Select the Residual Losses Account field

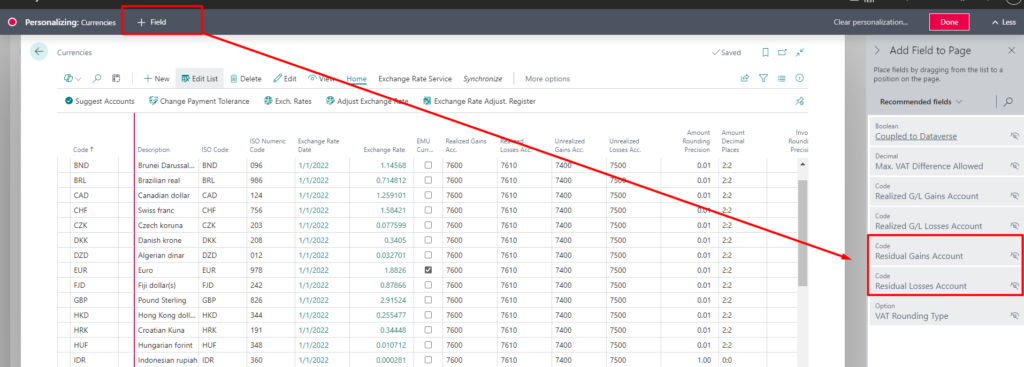click(x=946, y=281)
